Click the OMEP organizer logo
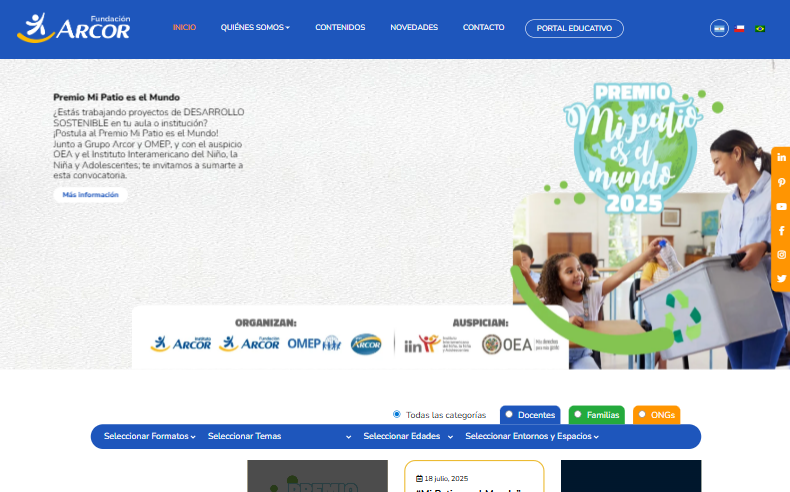Image resolution: width=790 pixels, height=492 pixels. pos(314,344)
